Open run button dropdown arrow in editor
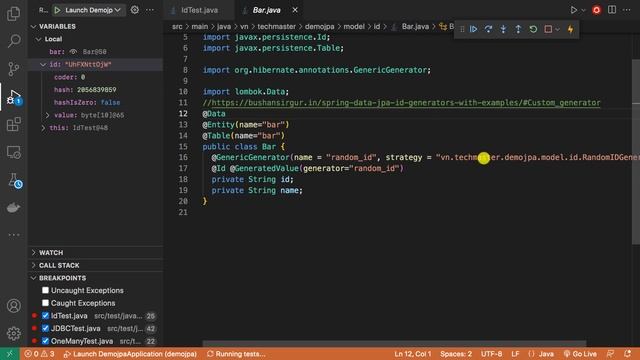 point(583,10)
